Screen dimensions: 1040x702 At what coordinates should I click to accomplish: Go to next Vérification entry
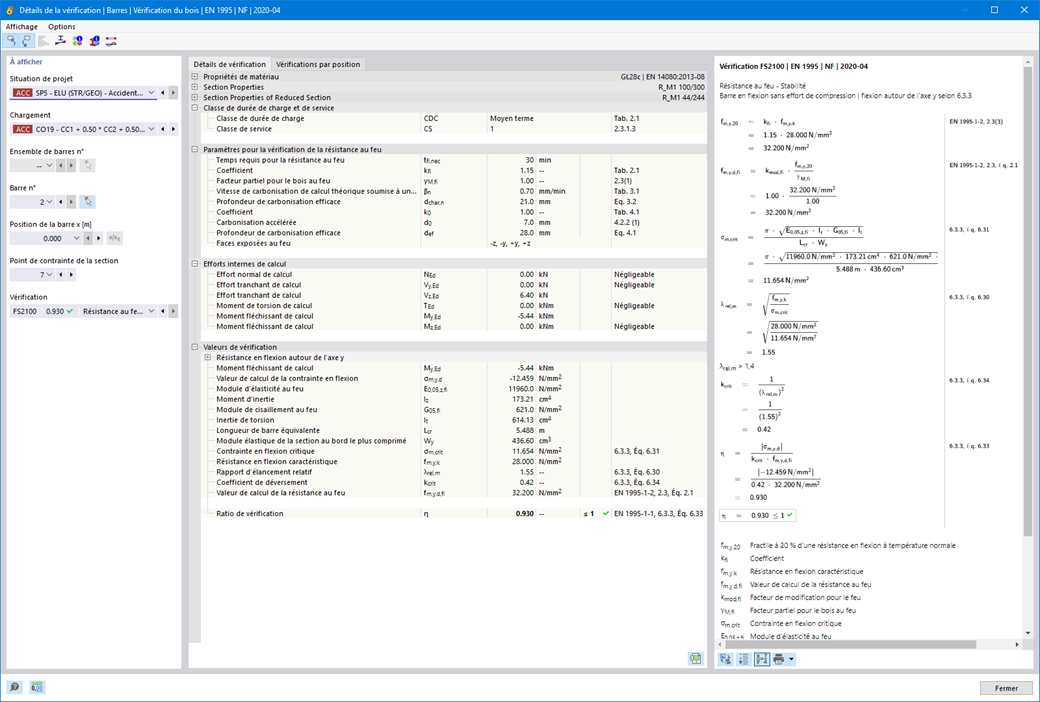(x=173, y=311)
